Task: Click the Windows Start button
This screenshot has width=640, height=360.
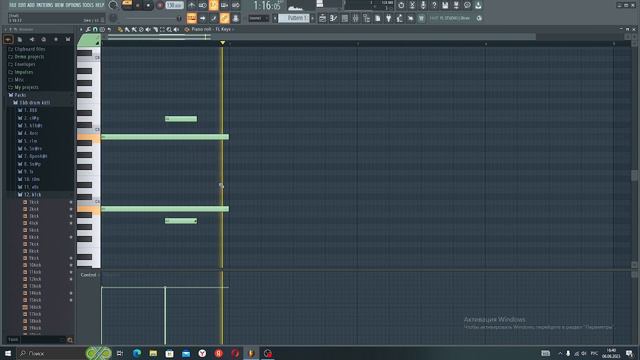Action: pos(8,353)
